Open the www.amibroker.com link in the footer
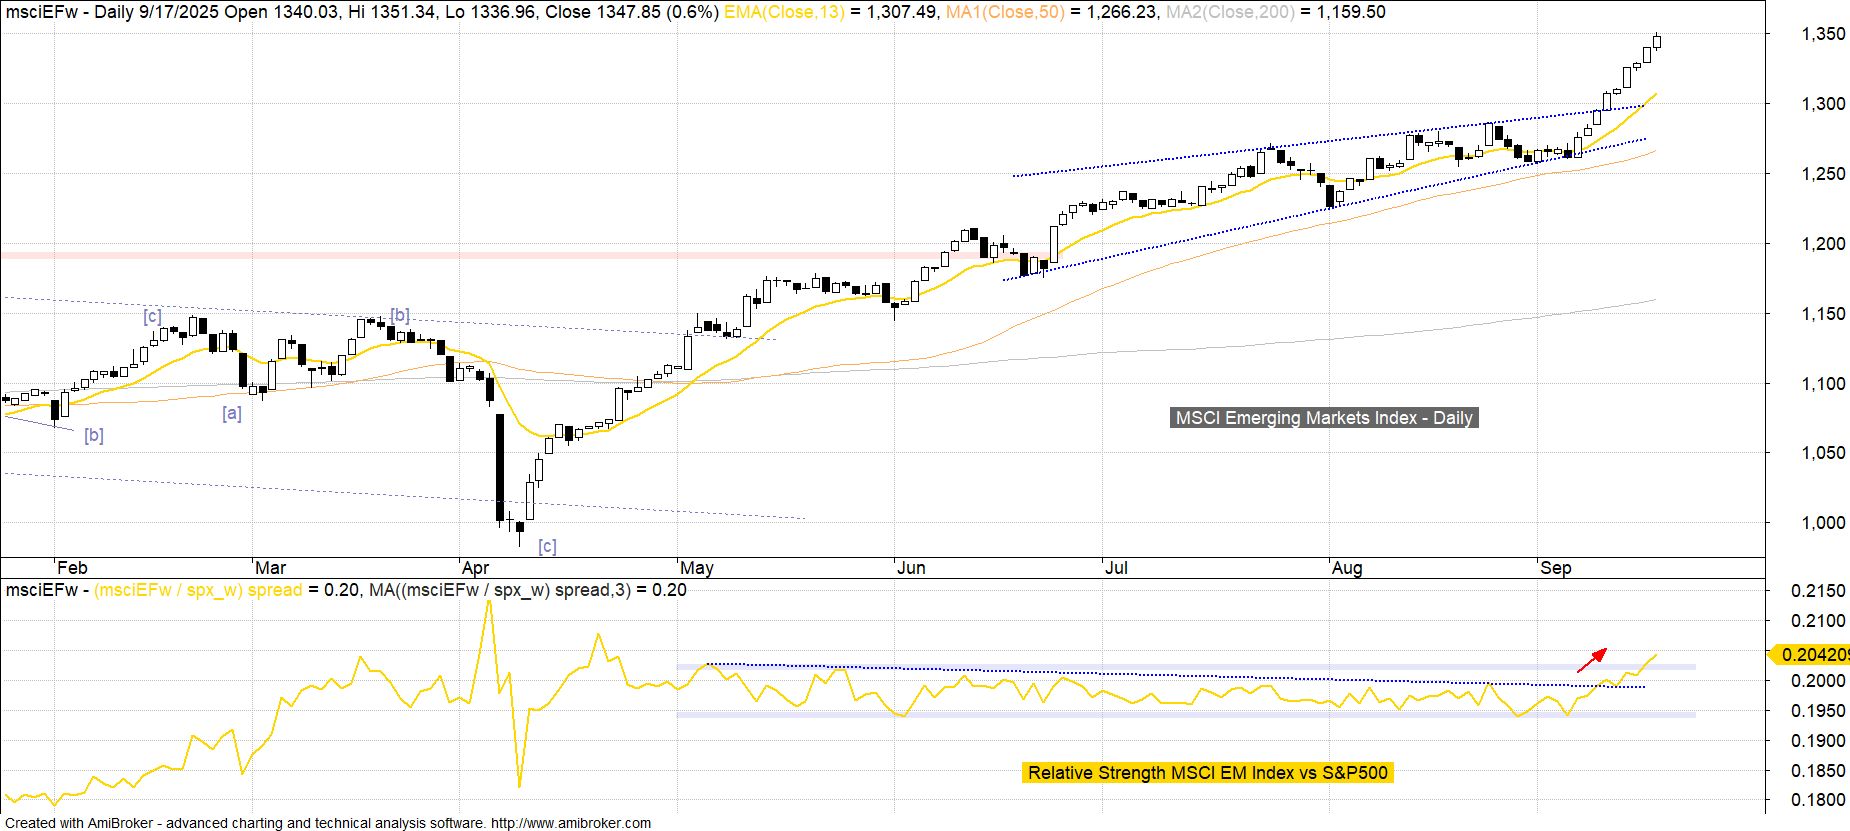Viewport: 1850px width, 831px height. pos(570,823)
